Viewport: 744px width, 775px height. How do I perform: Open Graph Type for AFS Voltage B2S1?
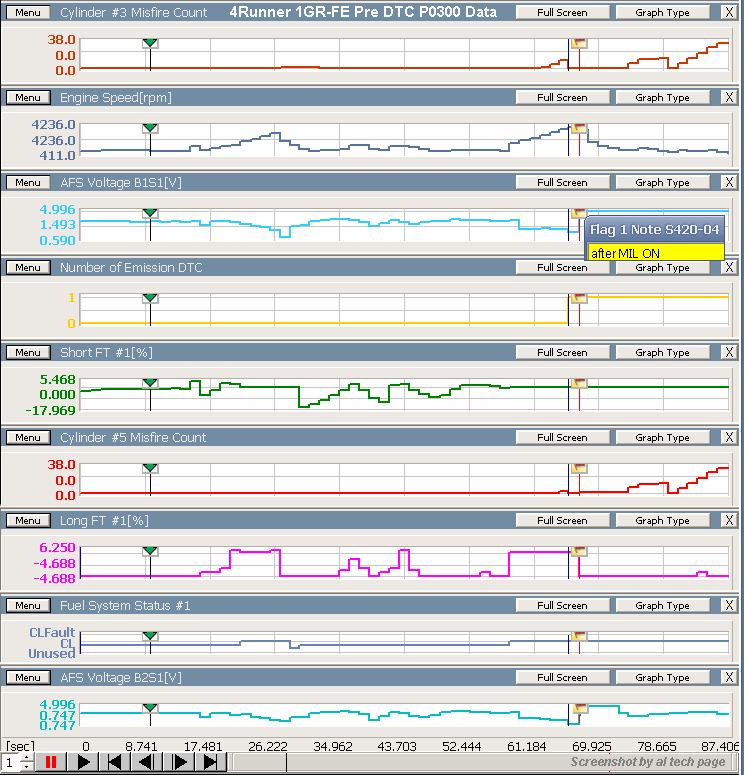(x=662, y=678)
